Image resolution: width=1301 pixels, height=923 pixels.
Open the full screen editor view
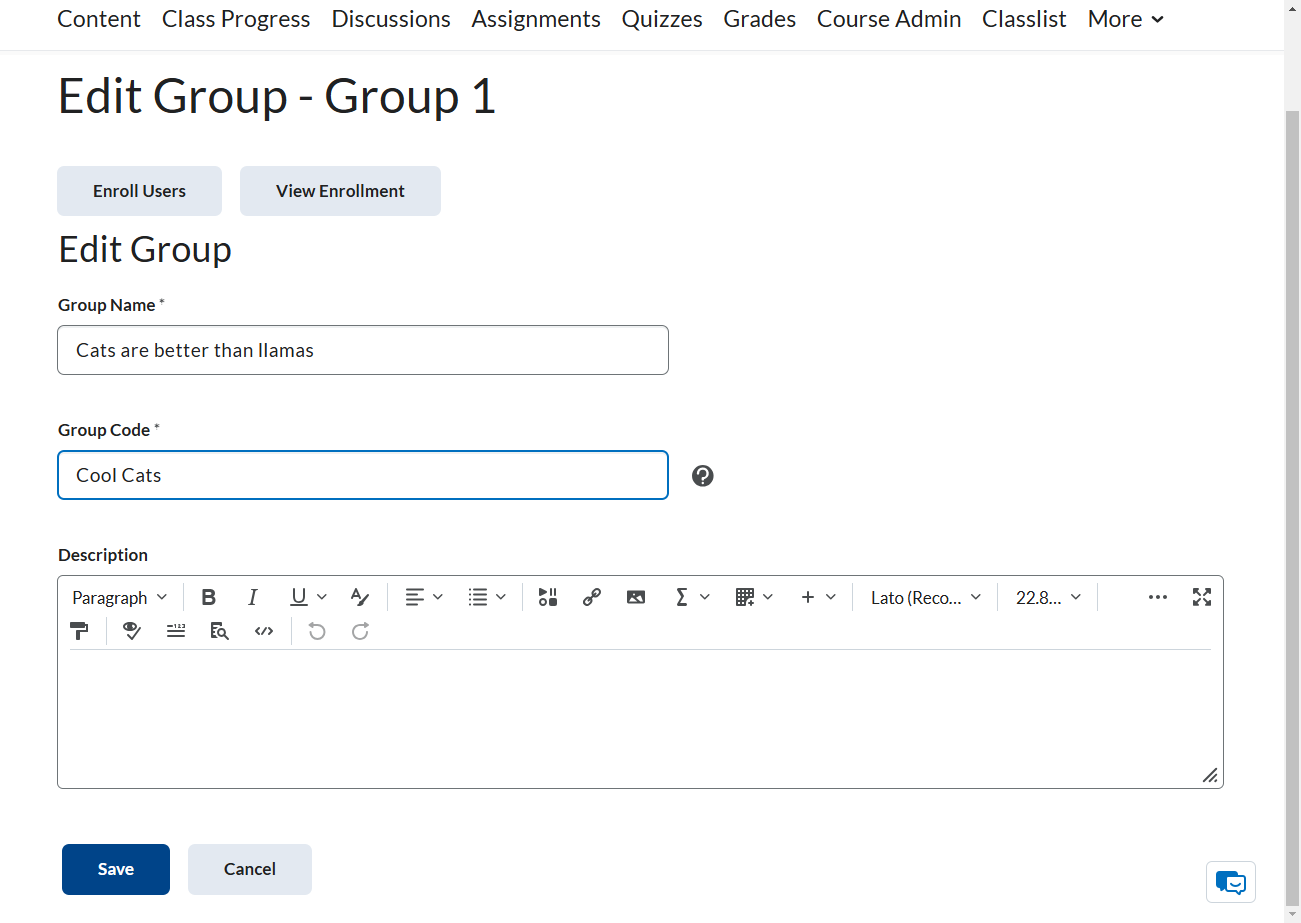point(1202,597)
